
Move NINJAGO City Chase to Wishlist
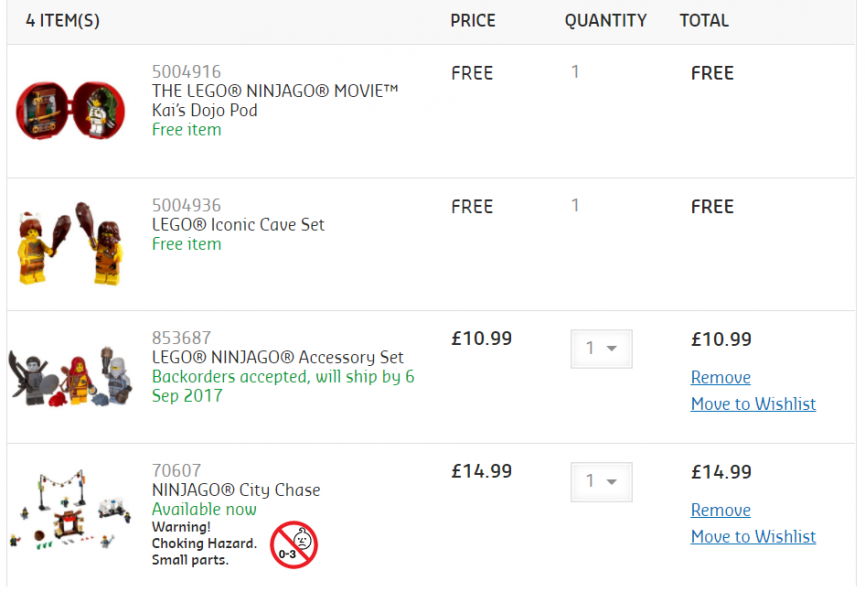[753, 536]
